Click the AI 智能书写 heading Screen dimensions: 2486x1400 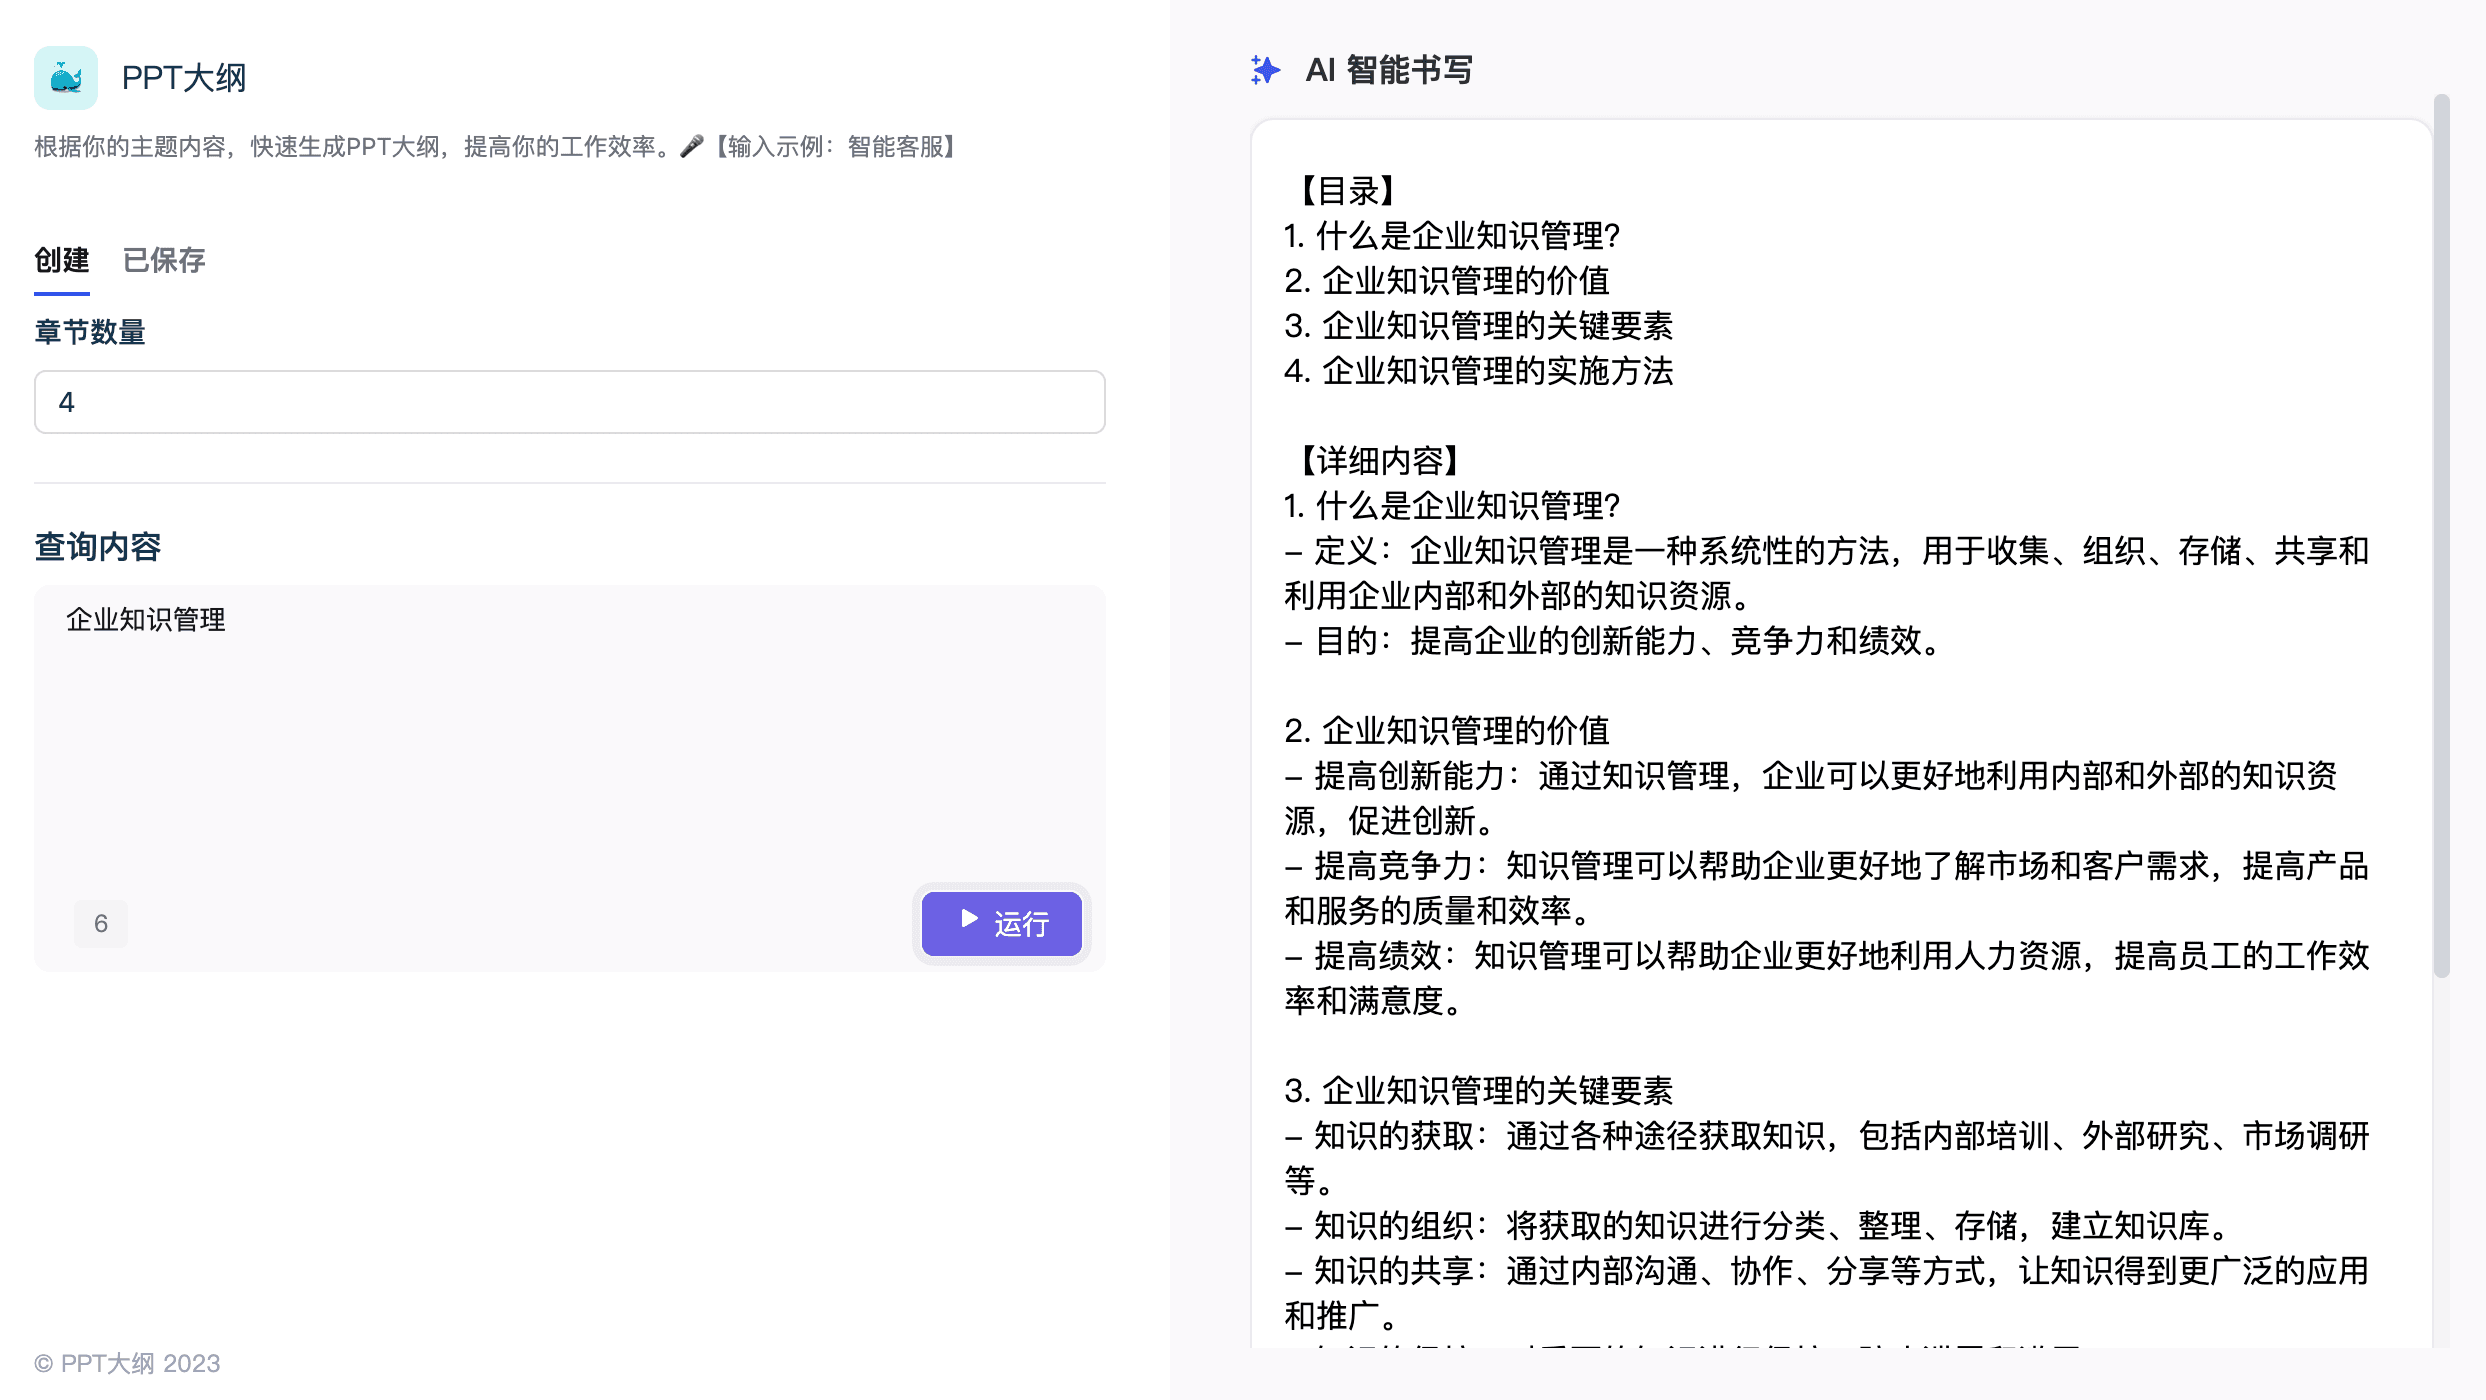1388,70
